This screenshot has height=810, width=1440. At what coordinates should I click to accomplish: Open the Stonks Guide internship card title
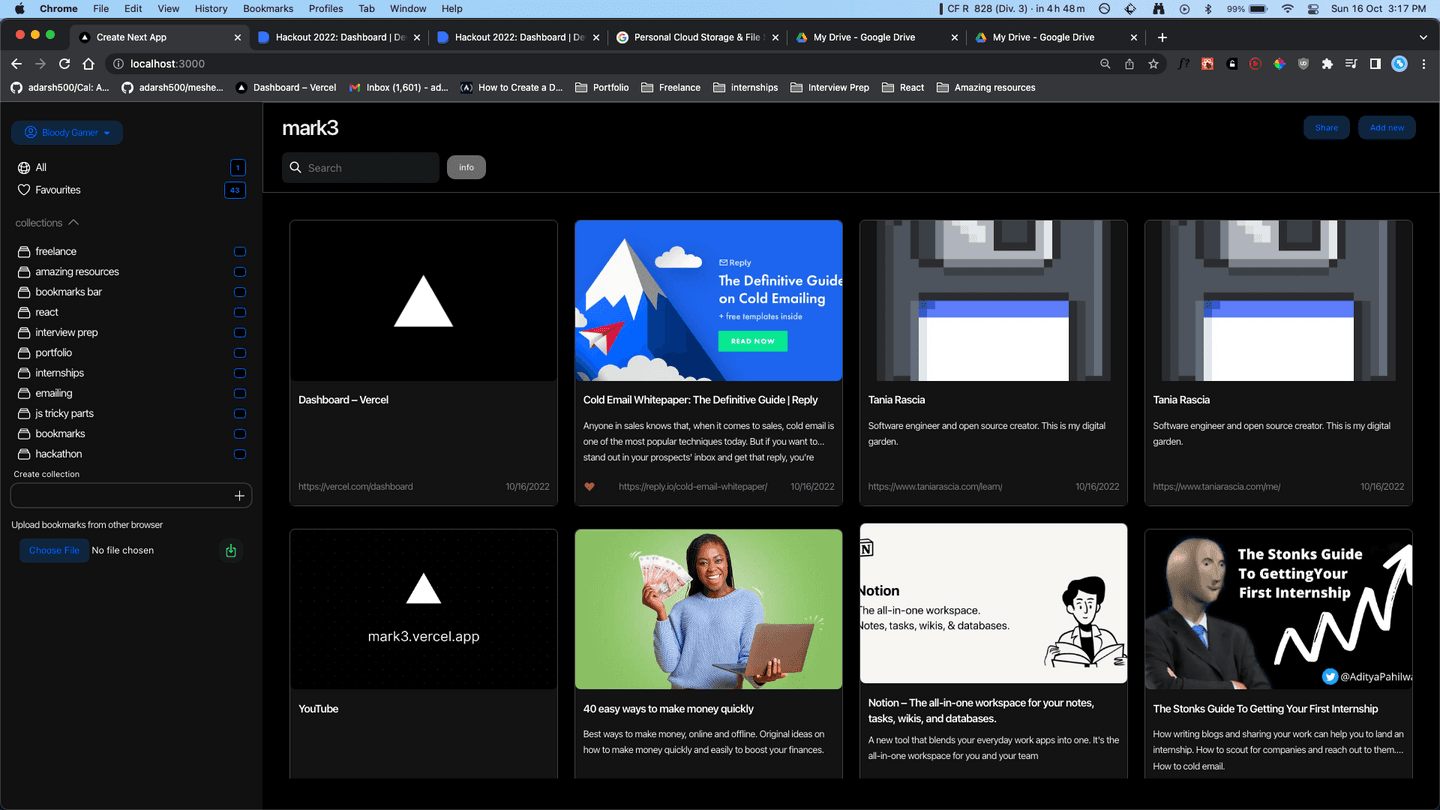click(x=1265, y=709)
